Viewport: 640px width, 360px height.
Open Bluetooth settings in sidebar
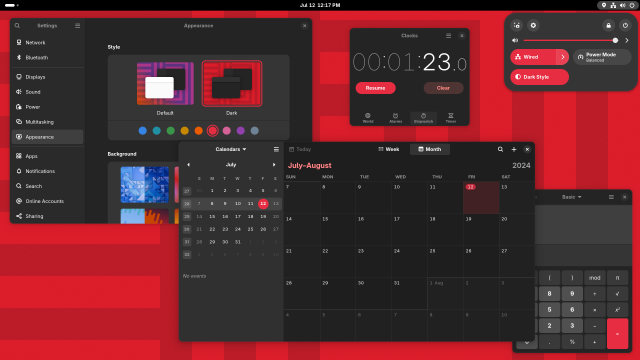click(47, 58)
